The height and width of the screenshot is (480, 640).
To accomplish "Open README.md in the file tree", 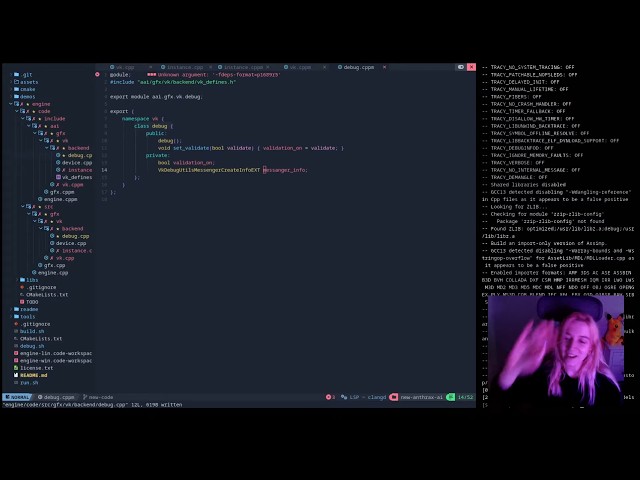I will [31, 376].
